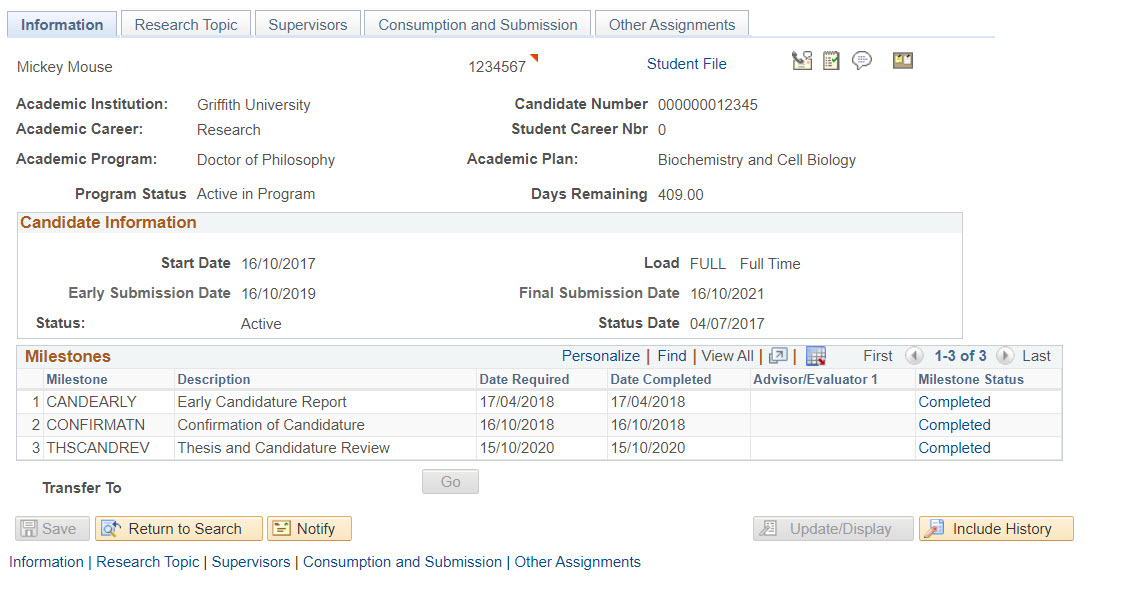Open the comments speech bubble icon
This screenshot has height=614, width=1143.
(x=861, y=61)
